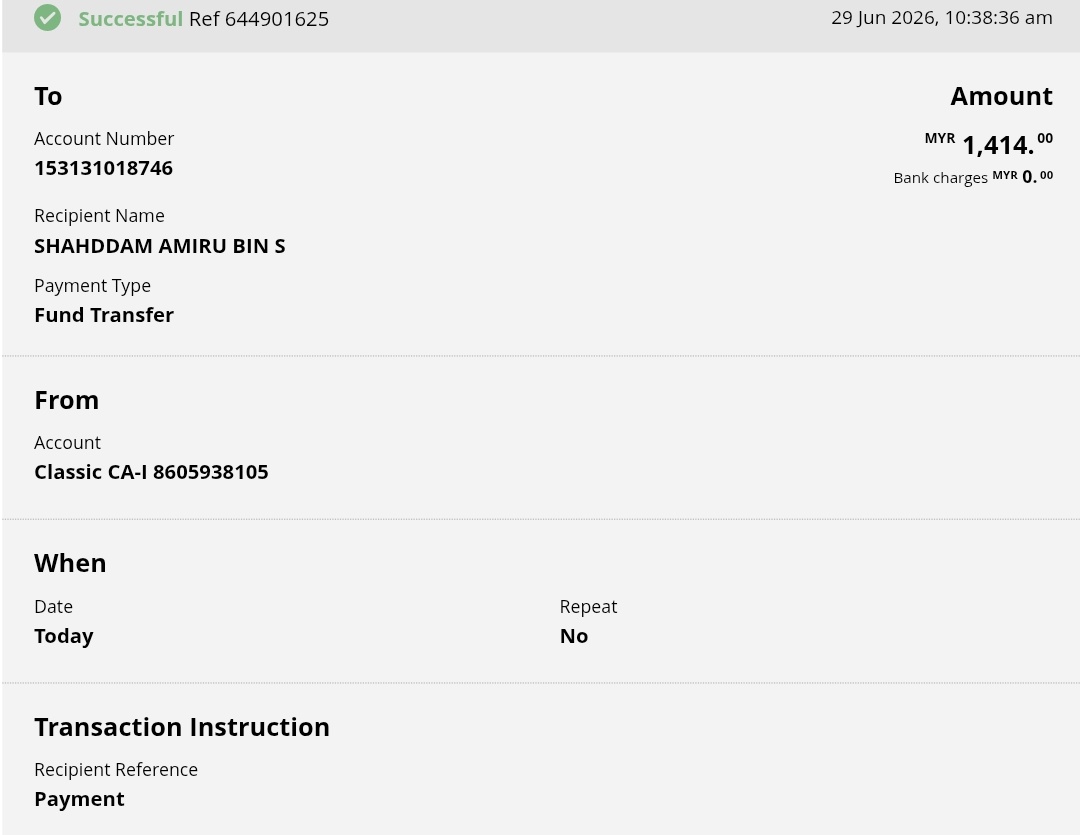
Task: Click the Repeat value No
Action: [x=574, y=636]
